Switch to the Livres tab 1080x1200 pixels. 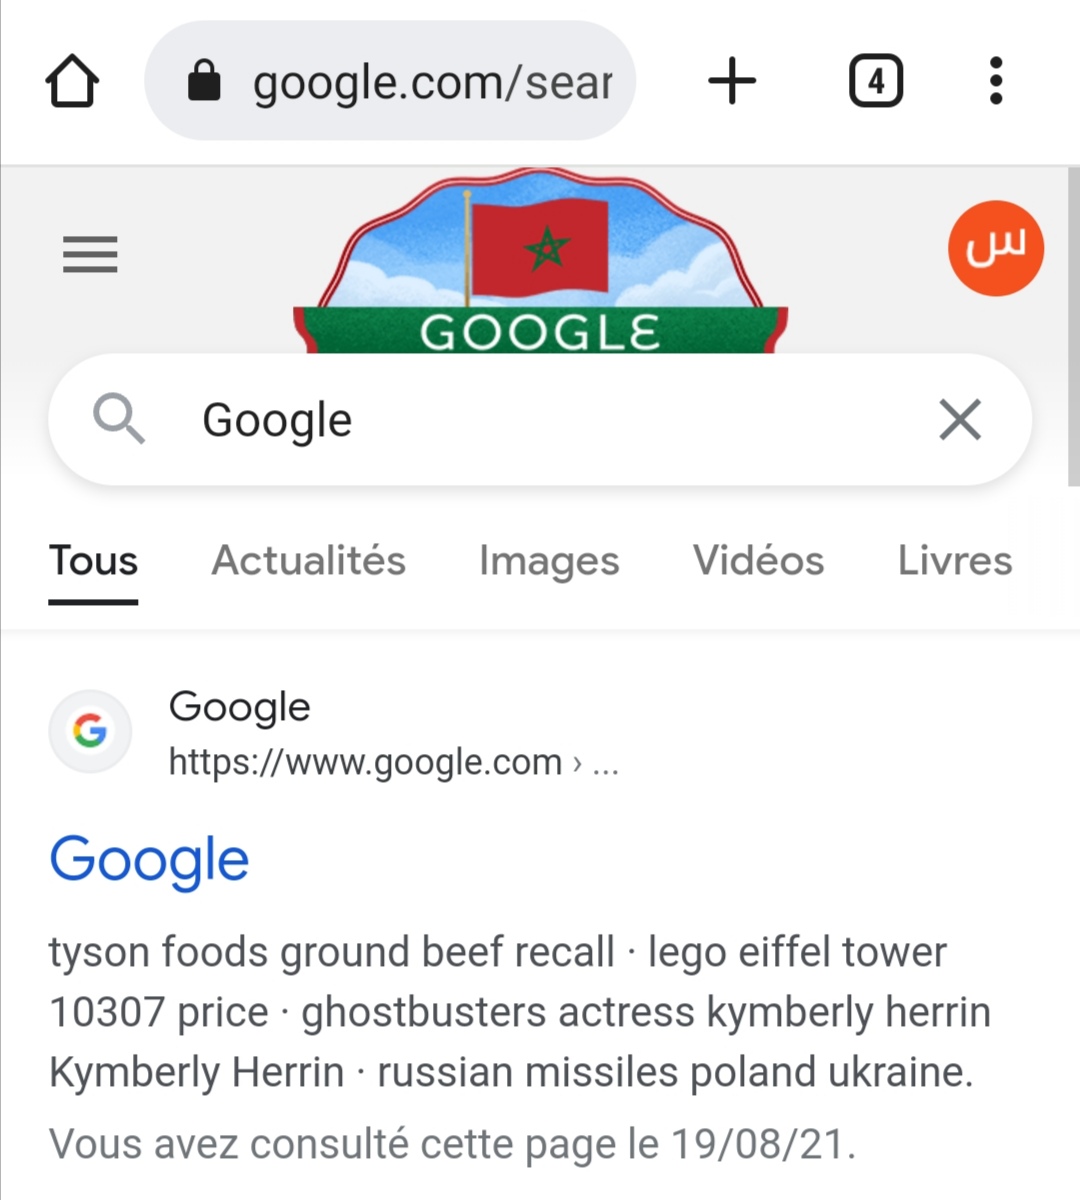954,561
